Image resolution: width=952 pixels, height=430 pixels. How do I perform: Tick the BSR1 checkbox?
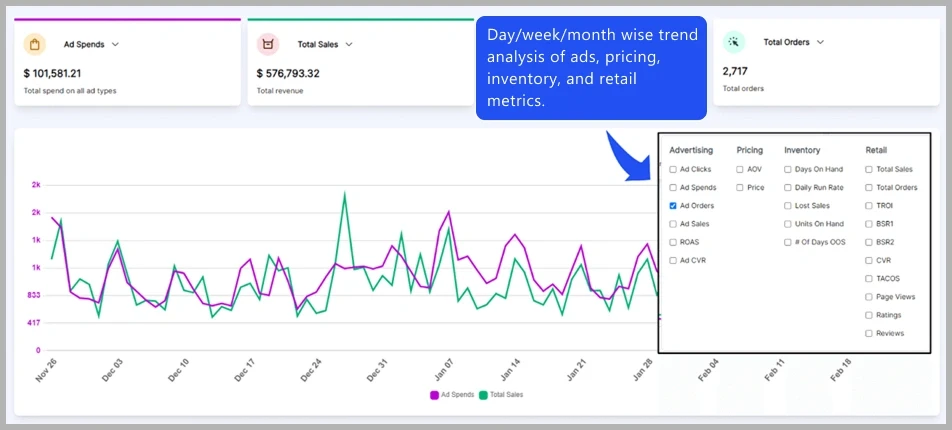[869, 224]
